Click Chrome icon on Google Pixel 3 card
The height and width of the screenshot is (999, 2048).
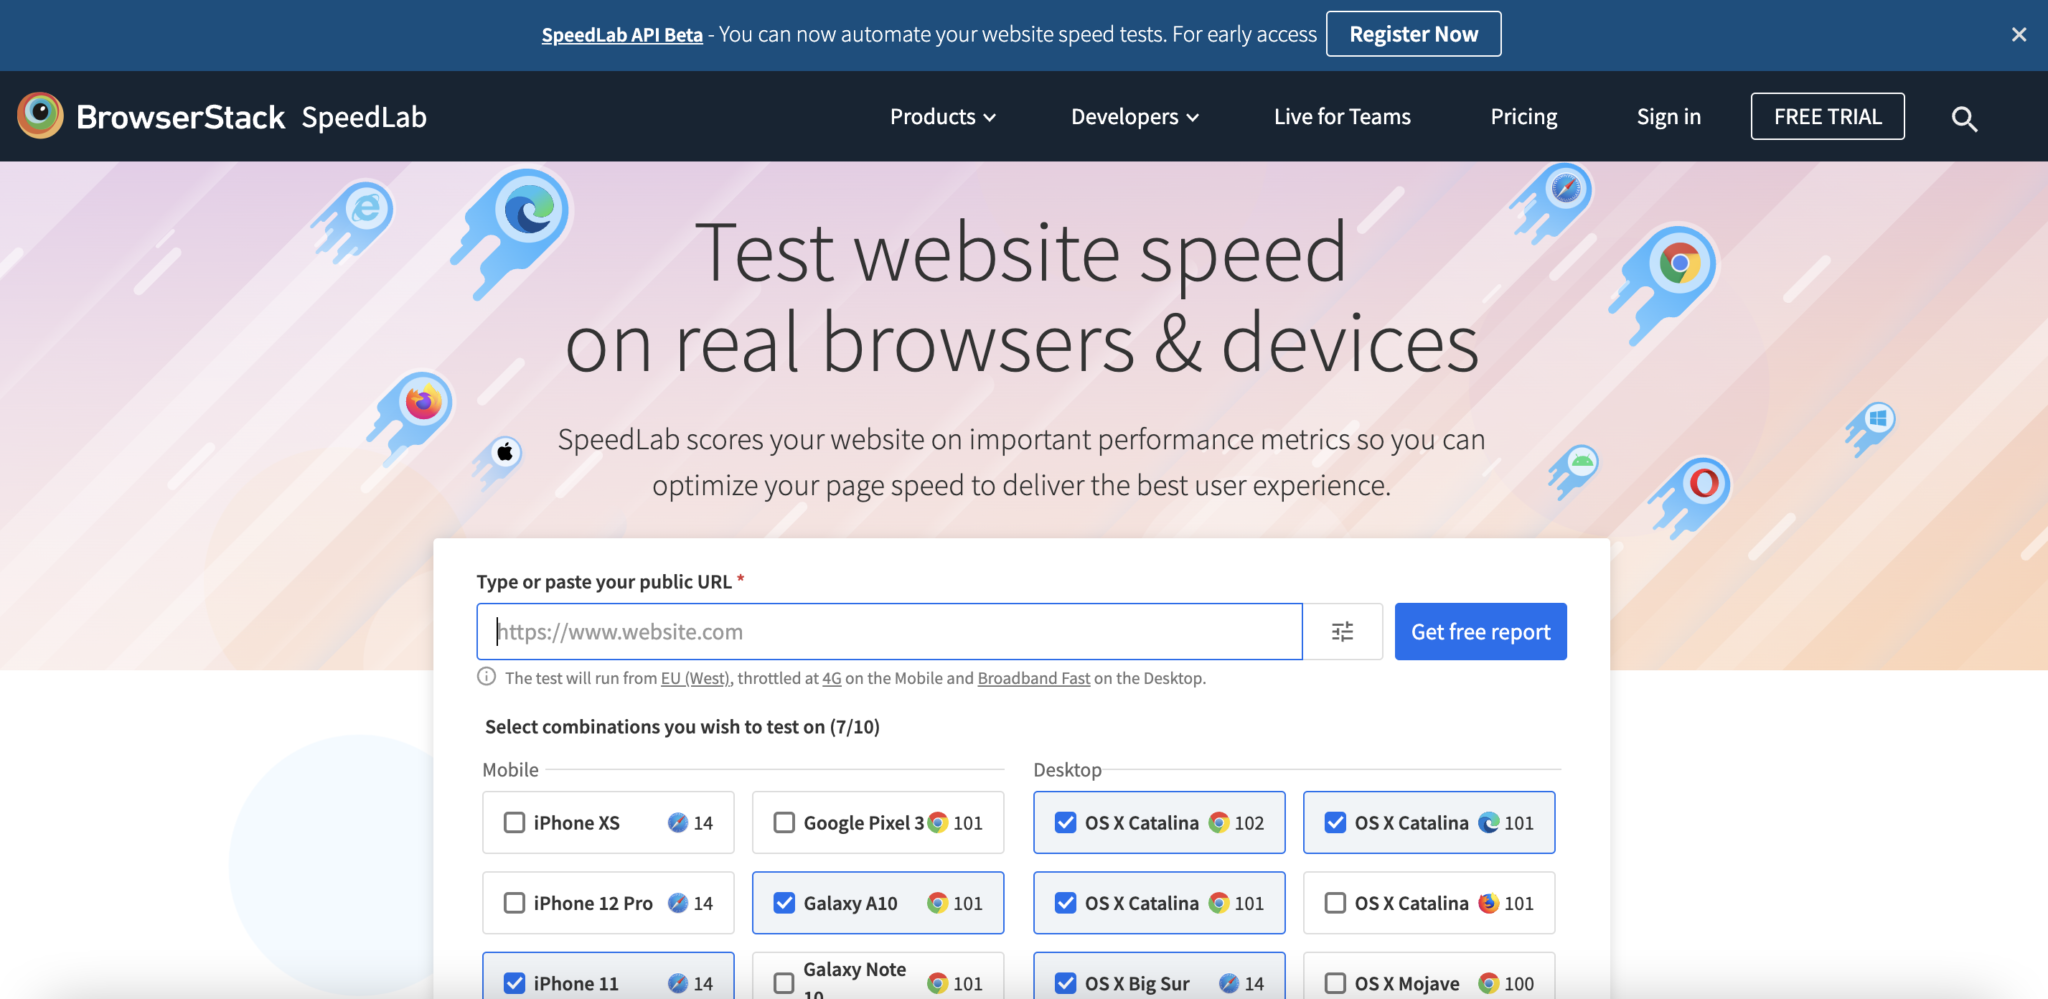[x=937, y=822]
